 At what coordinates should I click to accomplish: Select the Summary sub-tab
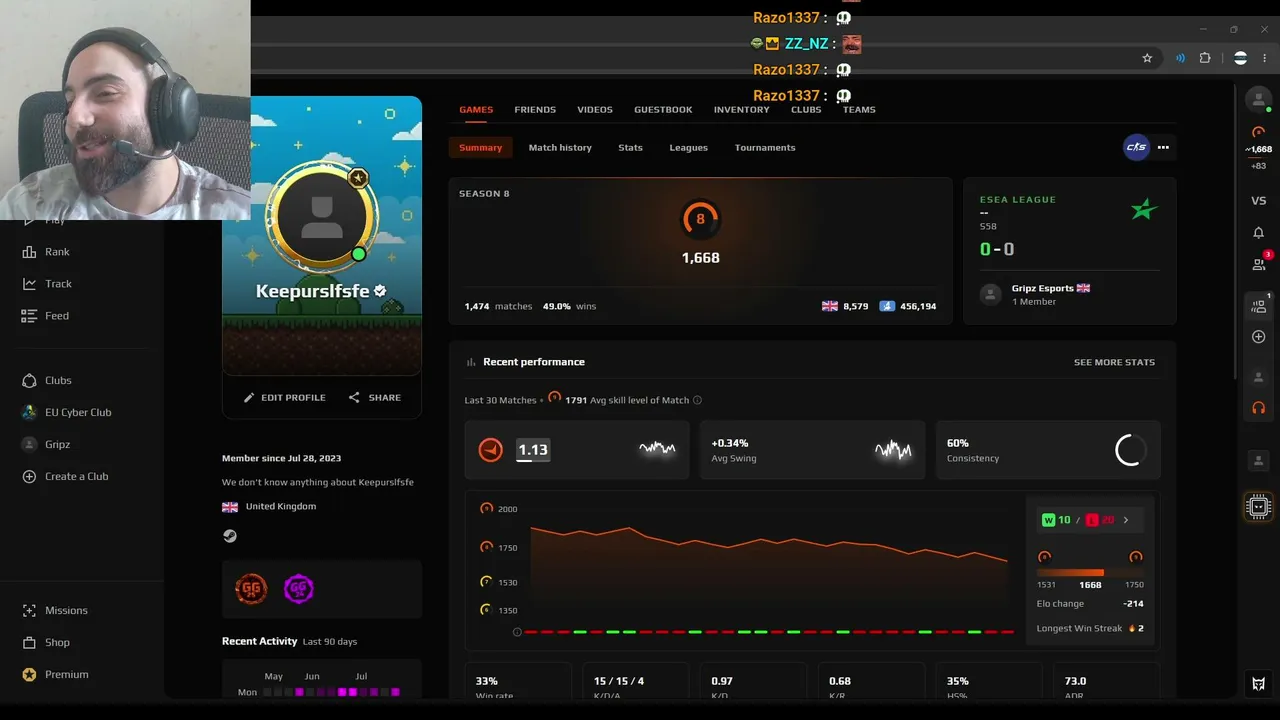coord(481,148)
